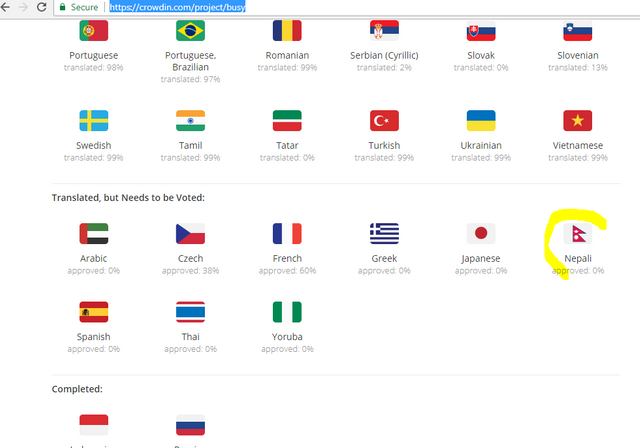
Task: Open the Vietnamese flag icon
Action: coord(578,120)
